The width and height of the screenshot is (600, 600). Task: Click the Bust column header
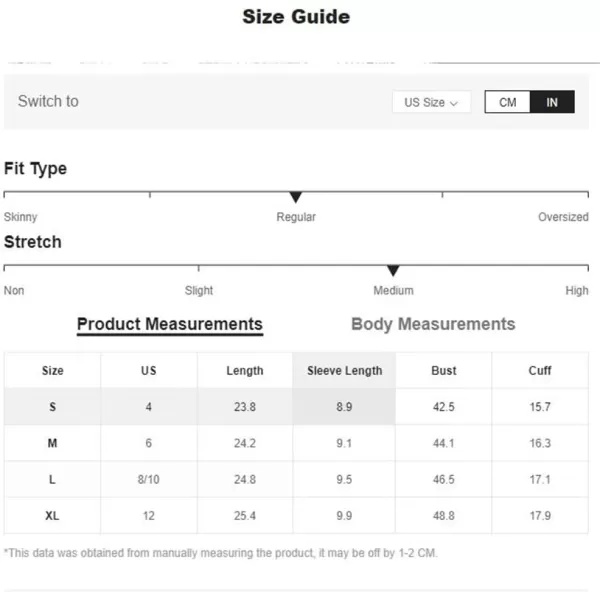click(x=444, y=370)
